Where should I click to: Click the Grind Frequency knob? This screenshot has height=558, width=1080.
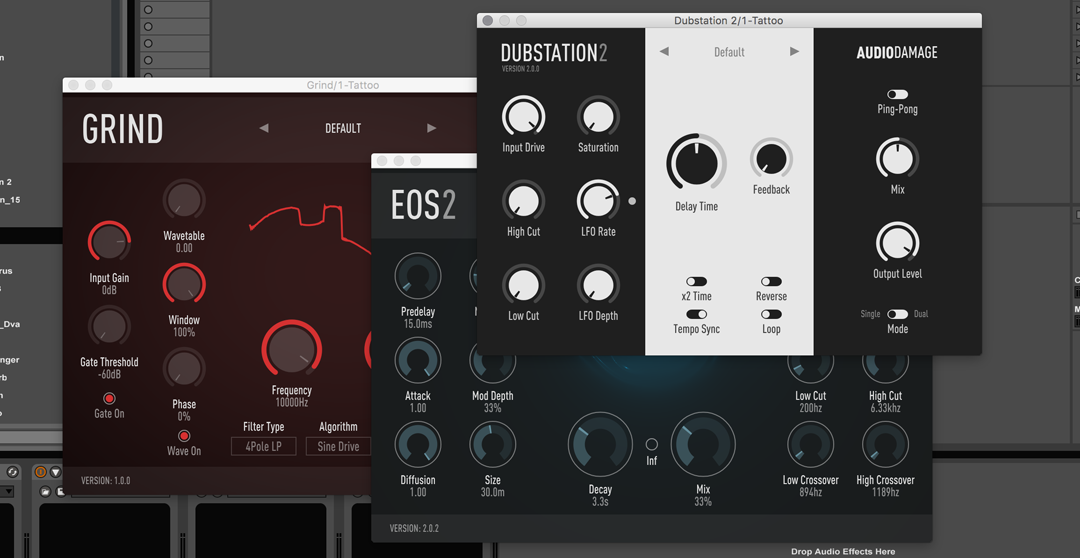click(291, 351)
